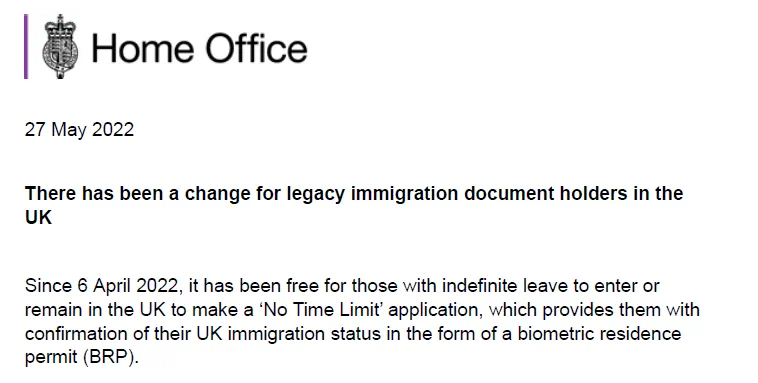758x383 pixels.
Task: Click the year "2022" in the date line
Action: pyautogui.click(x=113, y=130)
